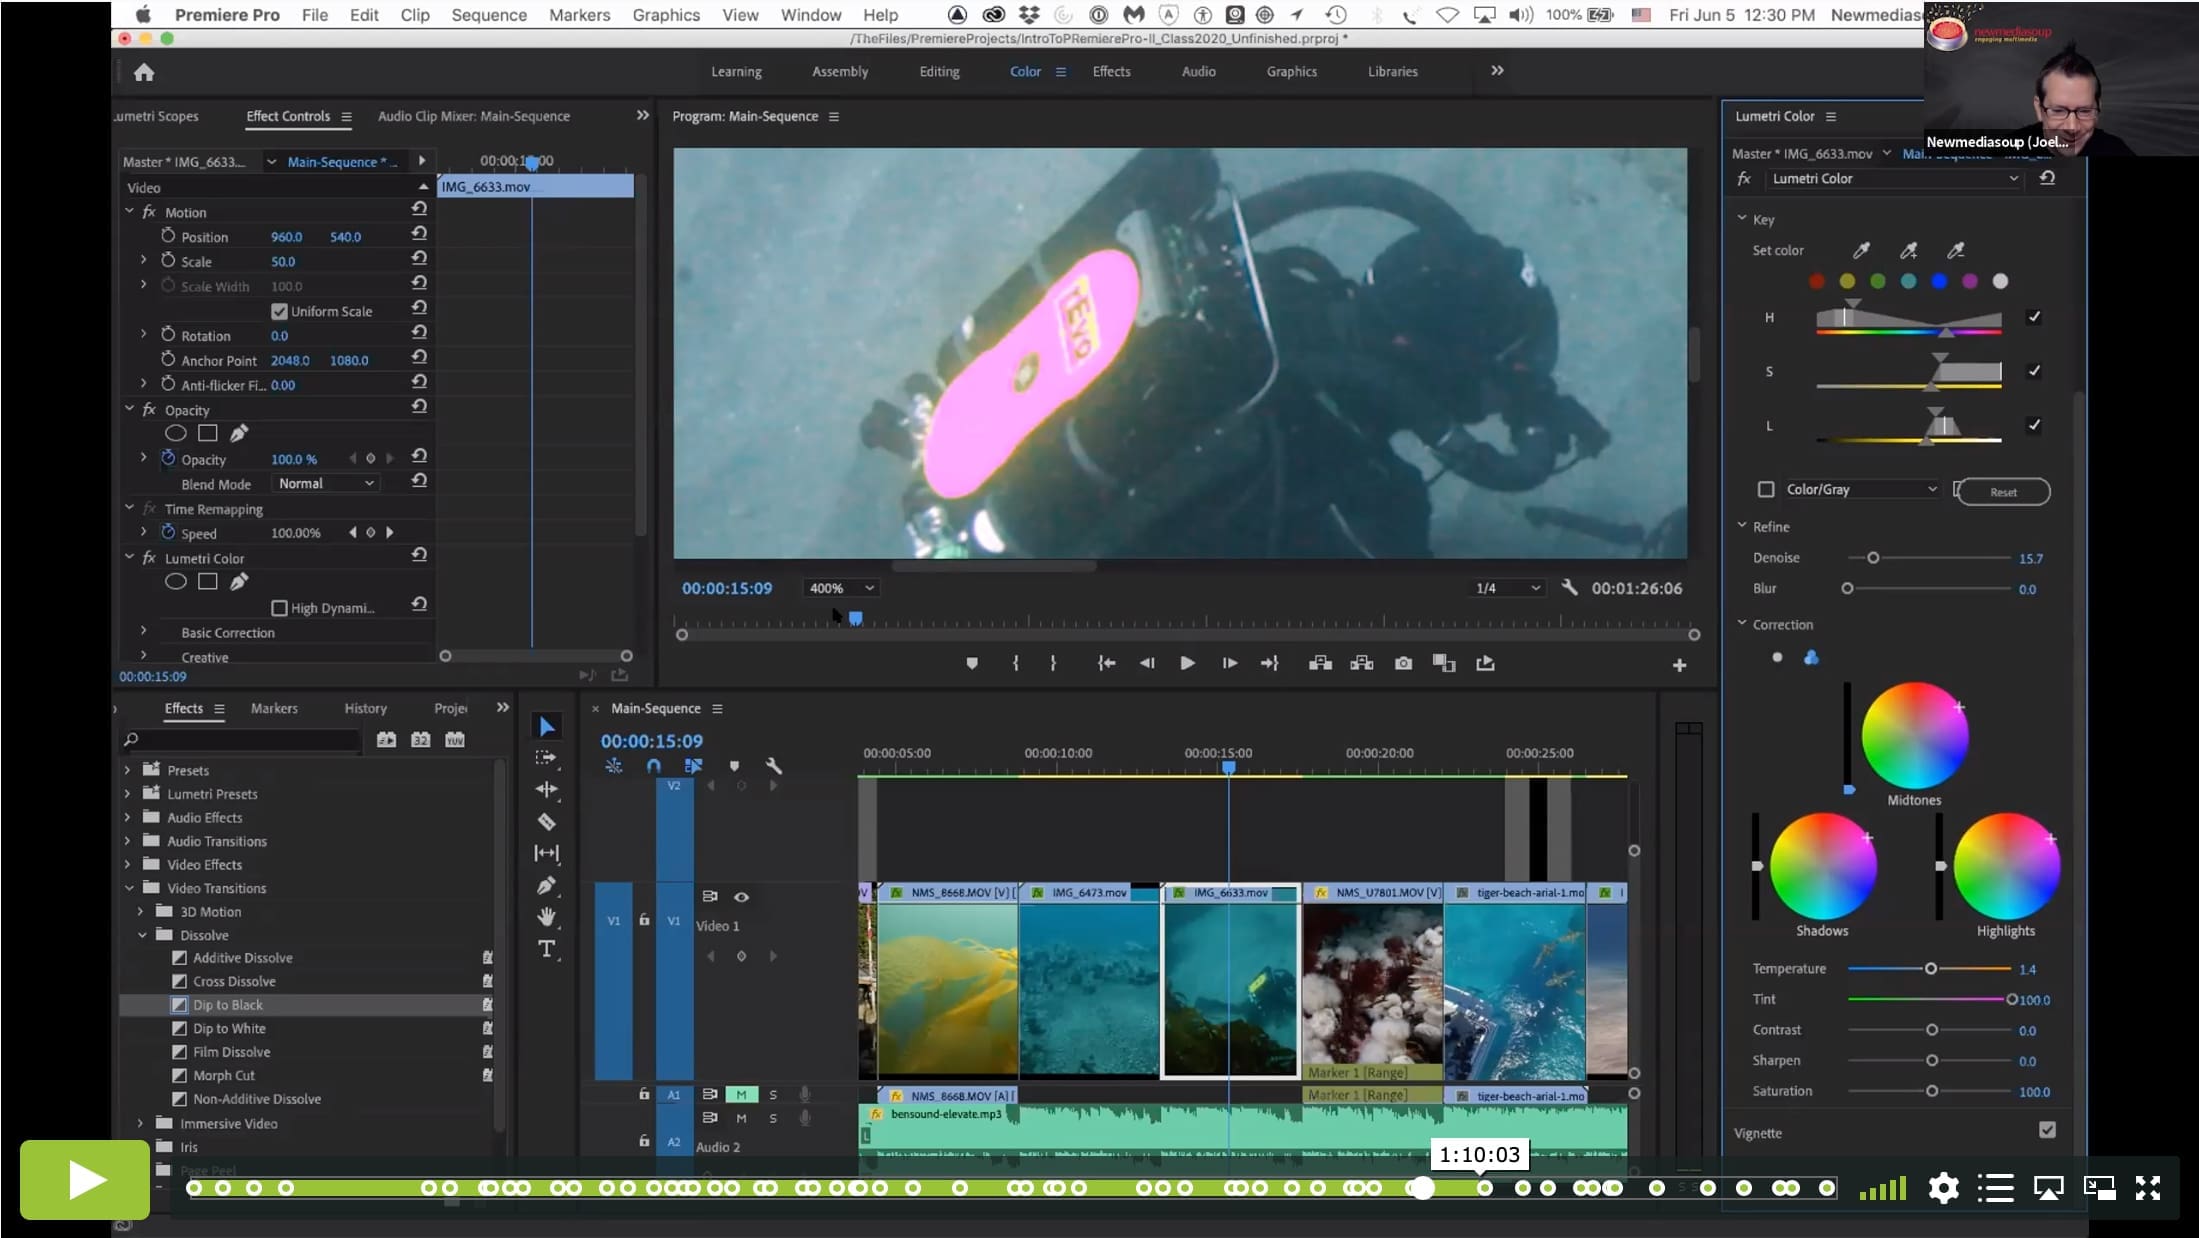
Task: Click the play button in Program monitor
Action: coord(1187,663)
